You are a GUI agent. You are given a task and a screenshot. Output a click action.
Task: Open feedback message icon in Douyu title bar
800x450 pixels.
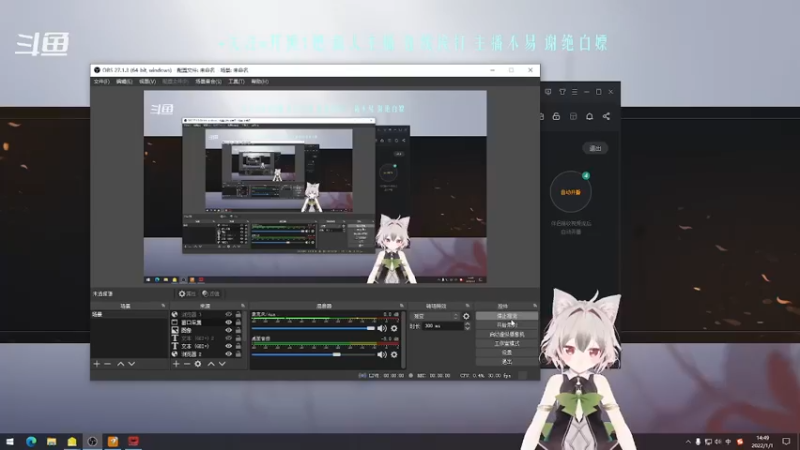[x=548, y=92]
